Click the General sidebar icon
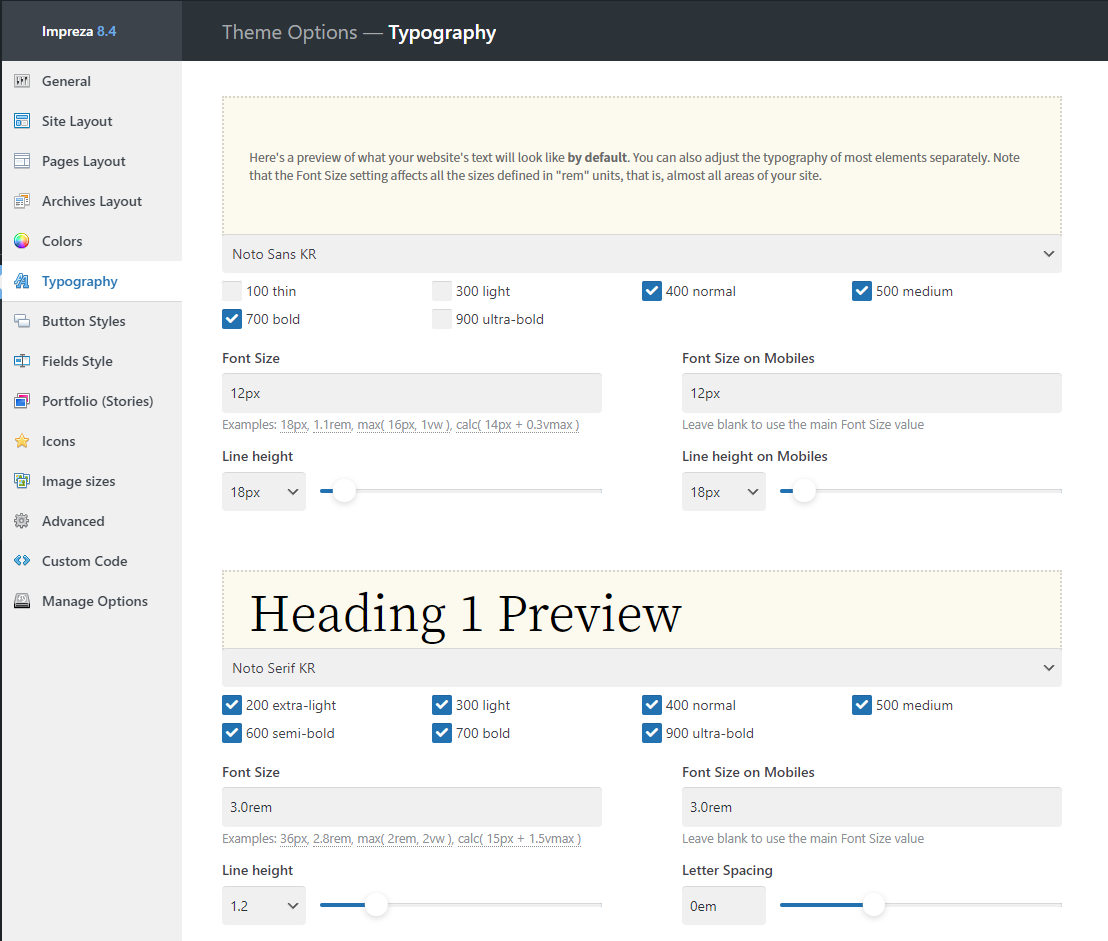This screenshot has width=1108, height=941. [22, 81]
